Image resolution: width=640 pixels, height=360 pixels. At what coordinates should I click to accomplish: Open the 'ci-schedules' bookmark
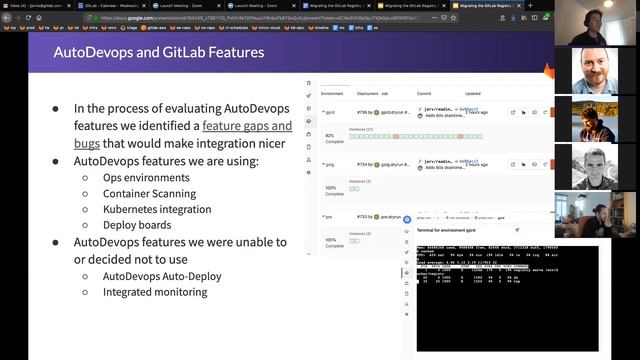click(x=233, y=28)
